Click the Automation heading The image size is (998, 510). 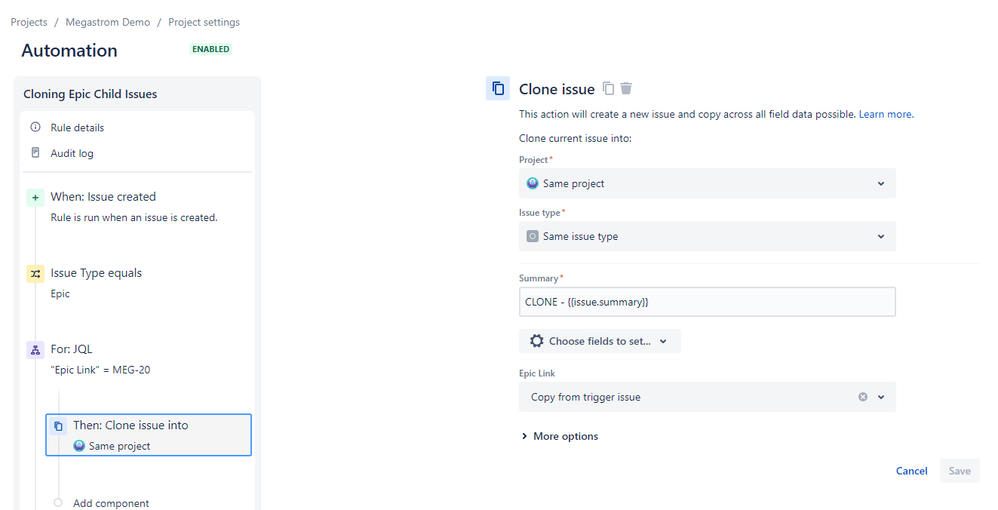69,50
